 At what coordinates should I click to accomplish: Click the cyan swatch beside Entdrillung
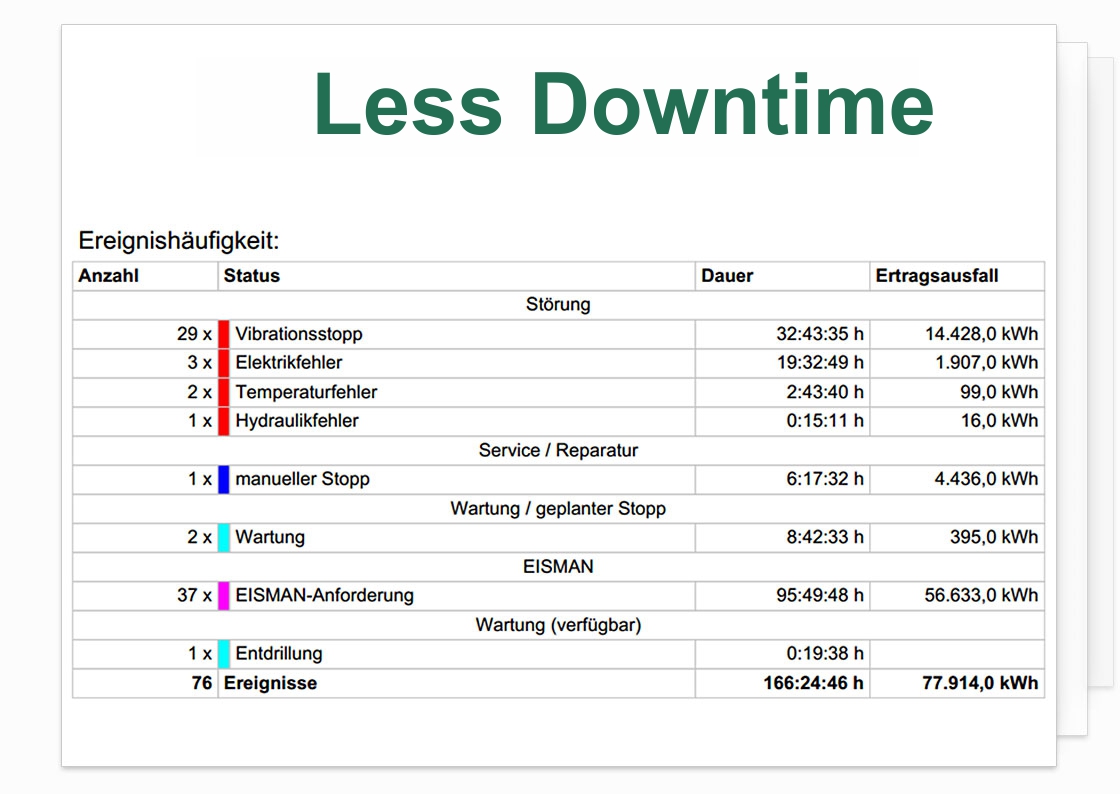point(224,654)
